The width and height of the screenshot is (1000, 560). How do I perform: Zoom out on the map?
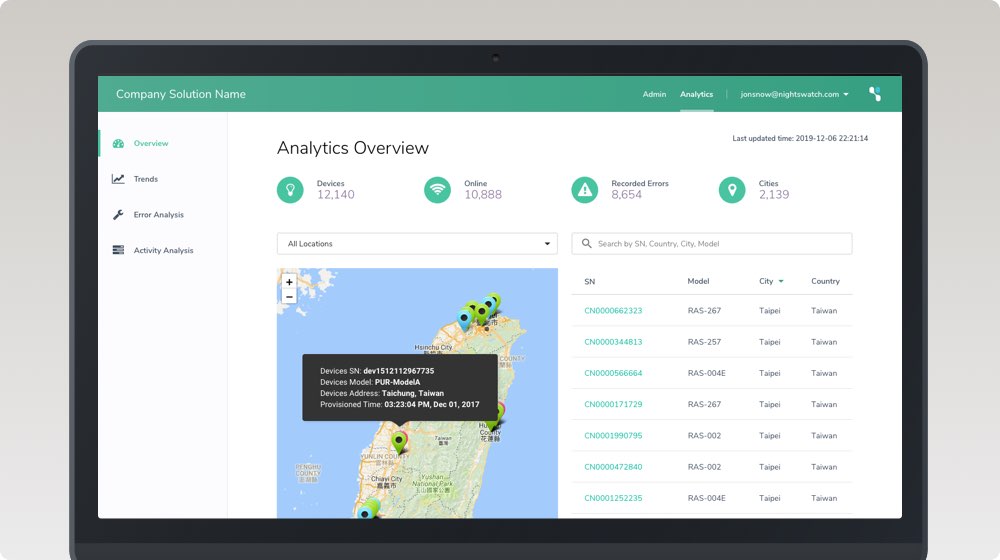point(289,297)
